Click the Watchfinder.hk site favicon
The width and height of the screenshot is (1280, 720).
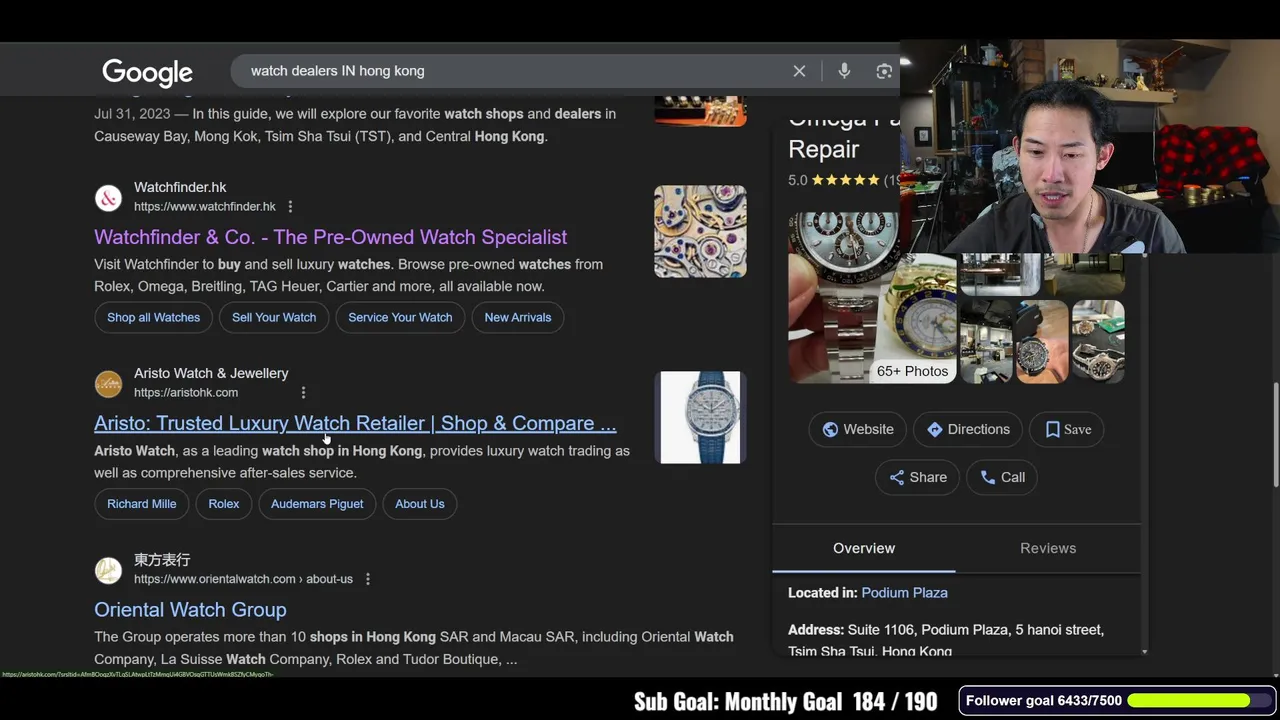pyautogui.click(x=108, y=197)
